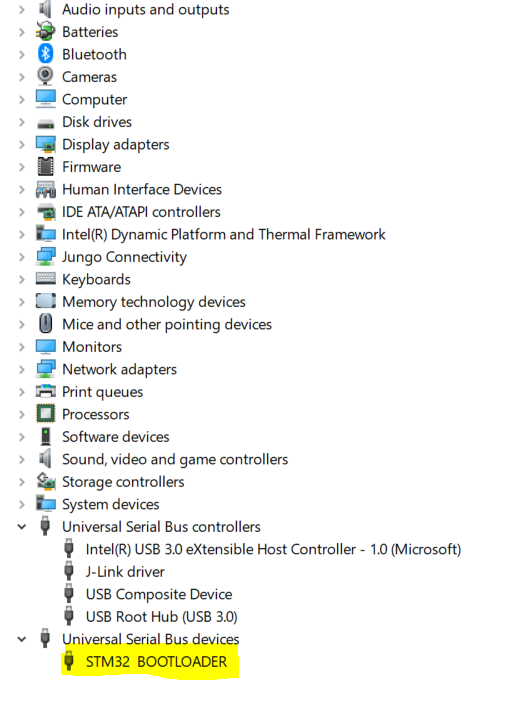Expand the Firmware node
Screen dimensions: 526x705
(x=22, y=167)
